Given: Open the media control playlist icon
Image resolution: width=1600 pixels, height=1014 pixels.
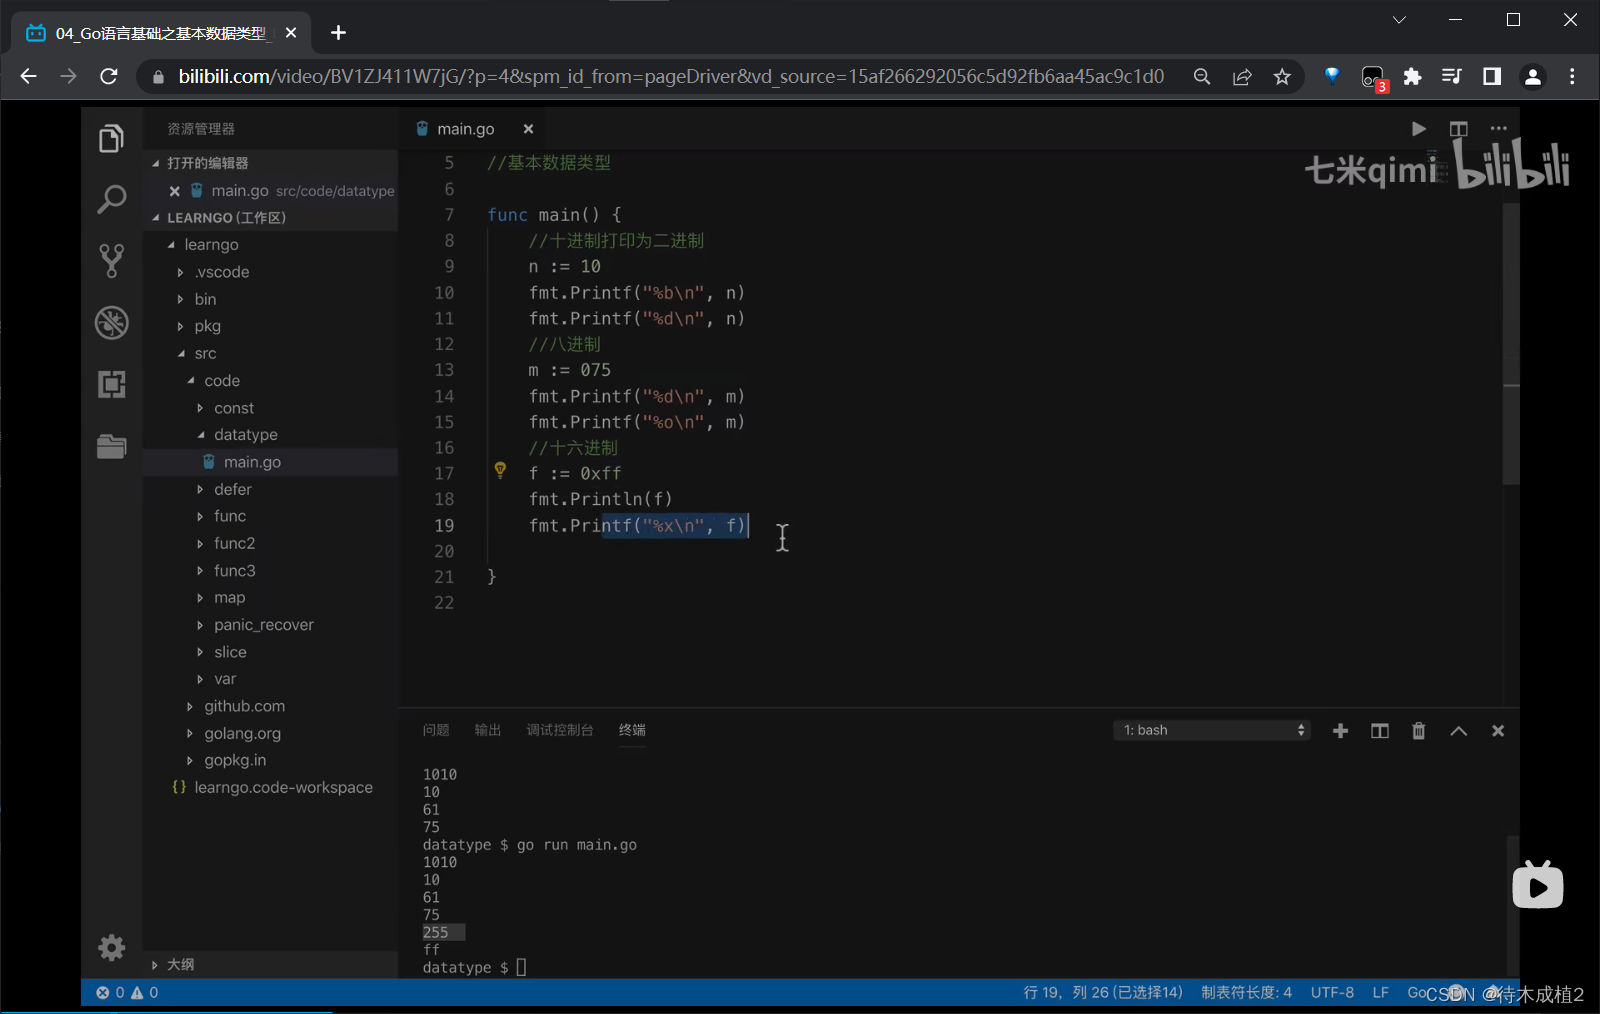Looking at the screenshot, I should (x=1451, y=77).
